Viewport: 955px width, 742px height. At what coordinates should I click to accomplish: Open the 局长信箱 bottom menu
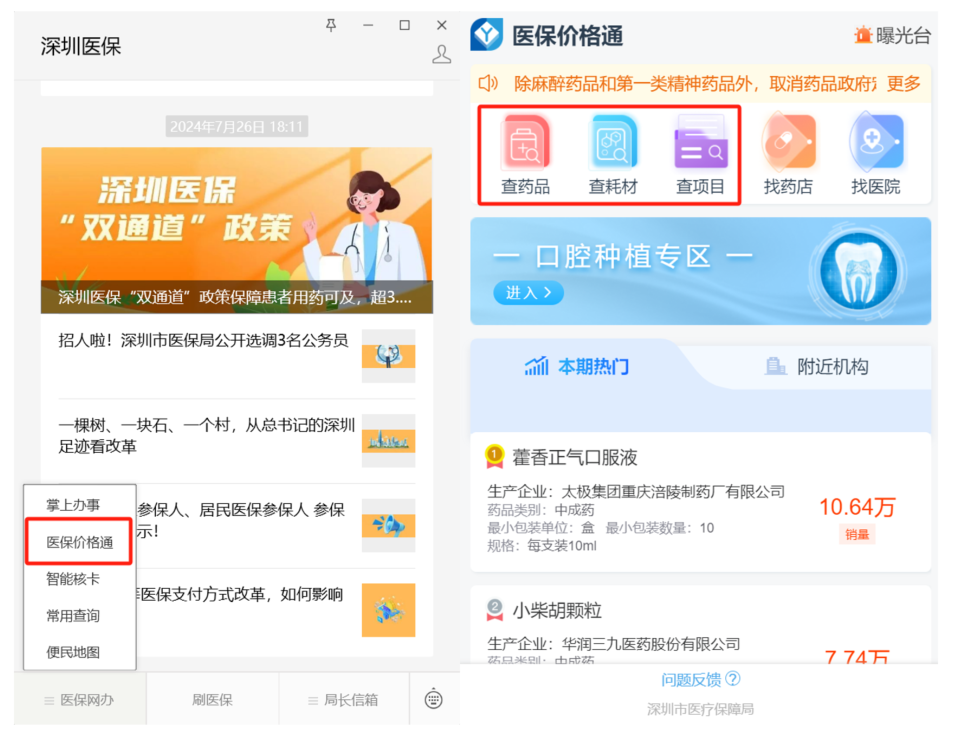344,699
